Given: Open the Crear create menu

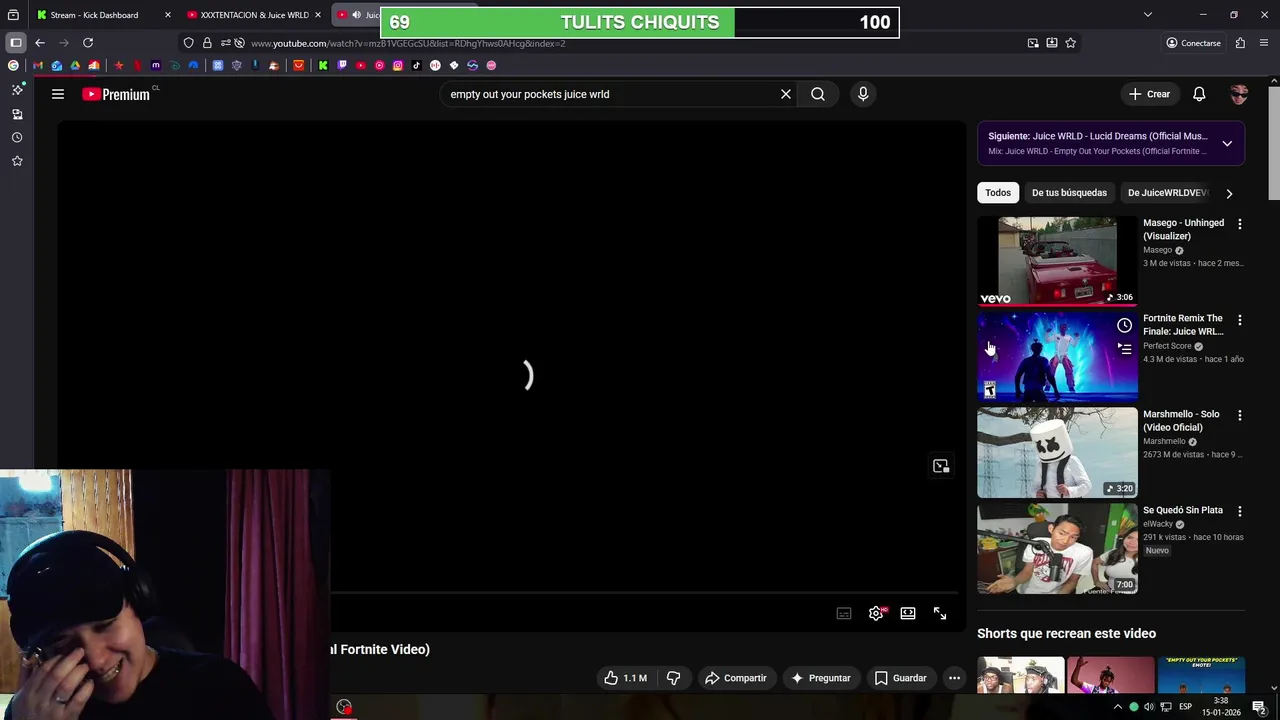Looking at the screenshot, I should (x=1149, y=94).
